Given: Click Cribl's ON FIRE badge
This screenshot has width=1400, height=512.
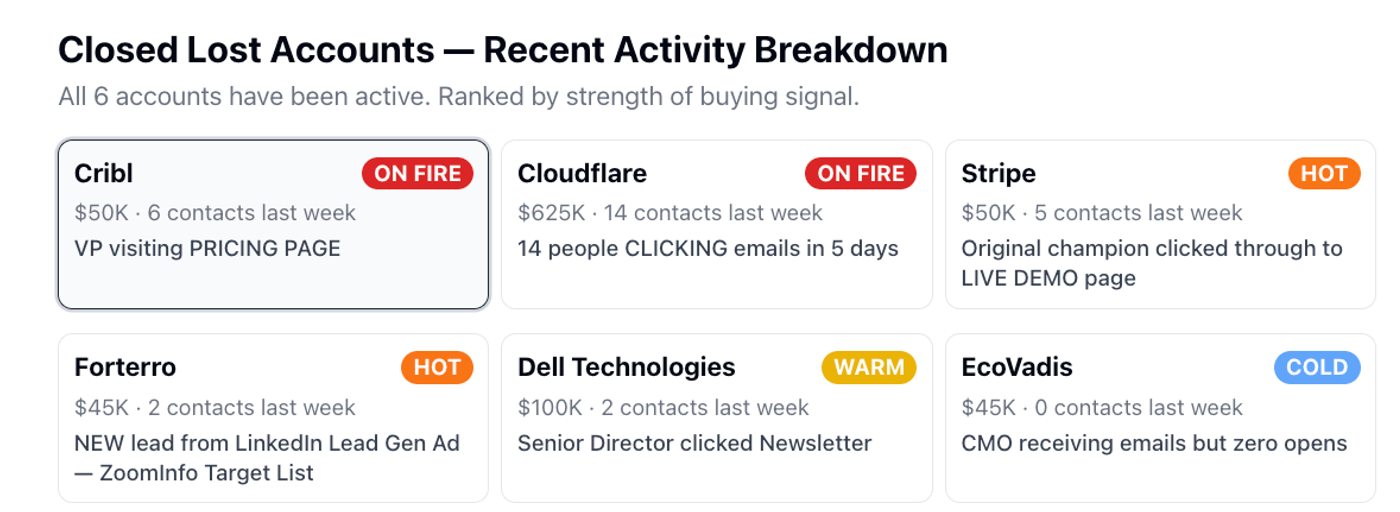Looking at the screenshot, I should (x=417, y=173).
